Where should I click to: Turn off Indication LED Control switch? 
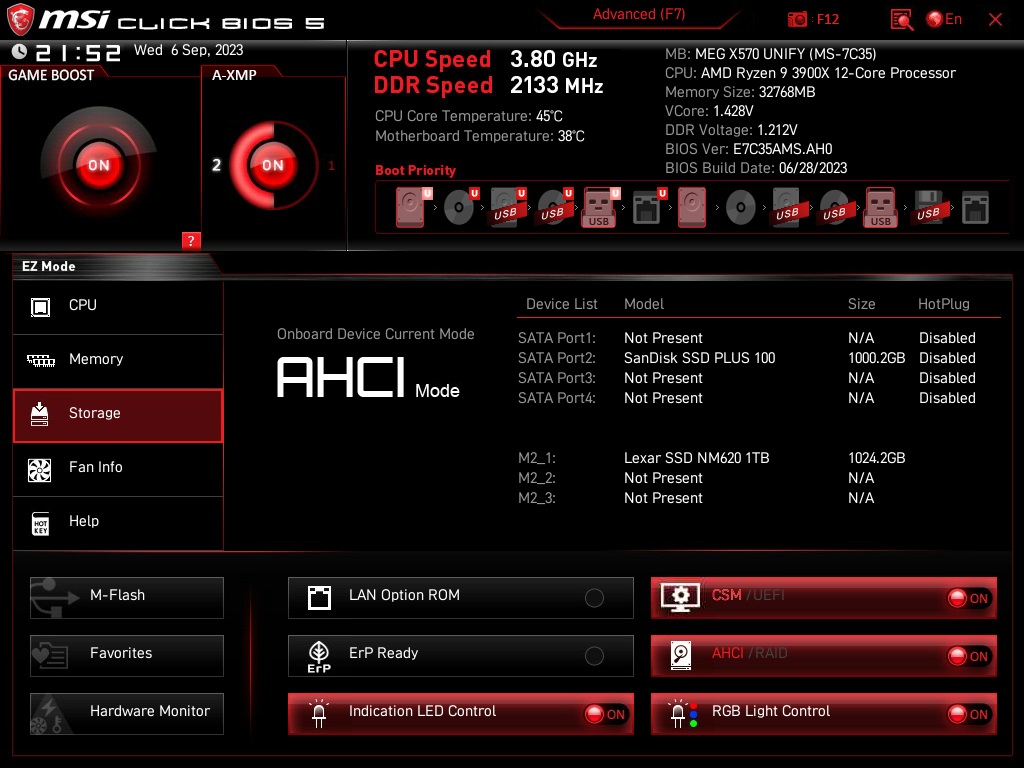click(x=606, y=714)
